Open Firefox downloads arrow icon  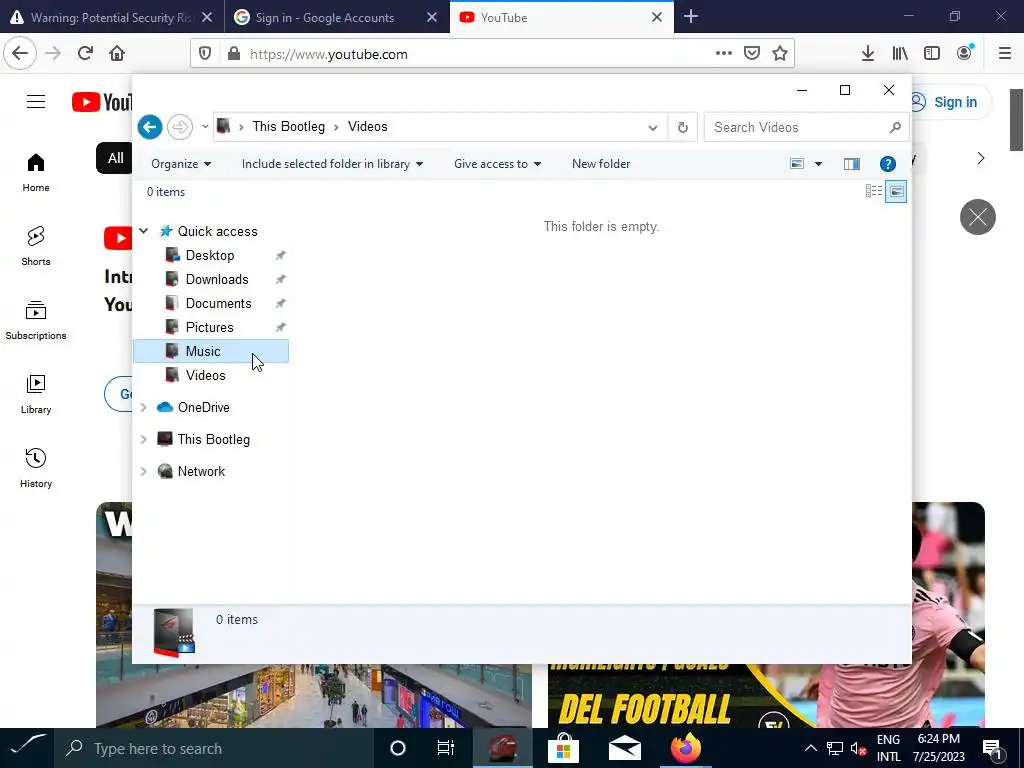868,54
